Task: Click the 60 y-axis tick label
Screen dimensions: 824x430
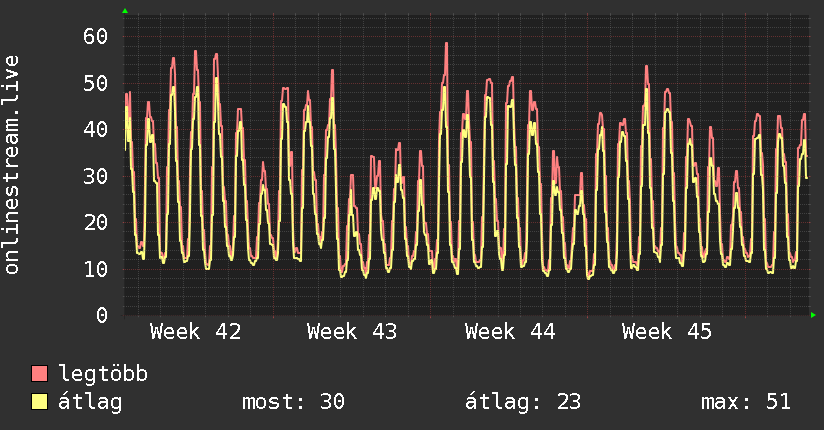Action: click(96, 36)
